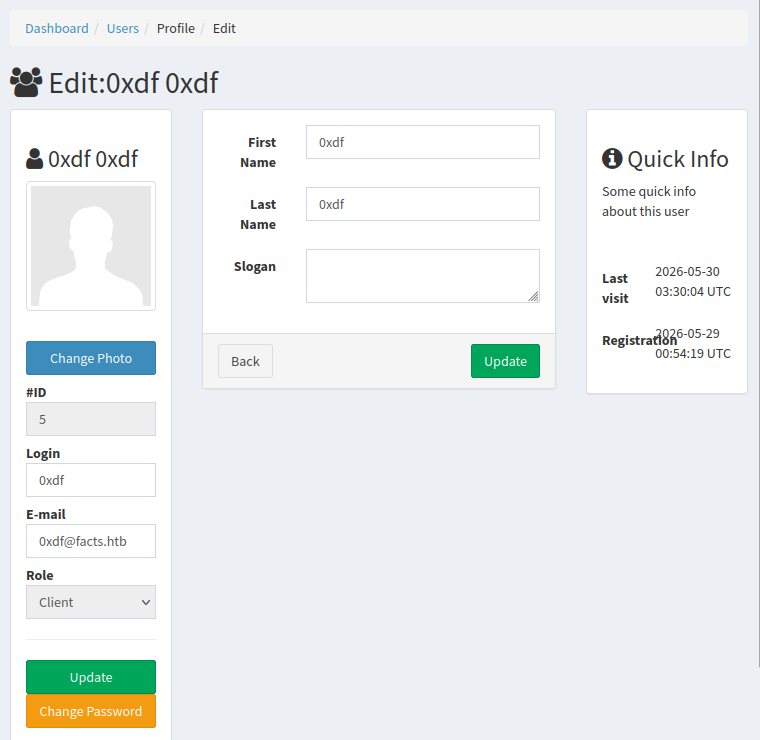This screenshot has height=740, width=760.
Task: Click the users group icon beside Edit heading
Action: (x=26, y=82)
